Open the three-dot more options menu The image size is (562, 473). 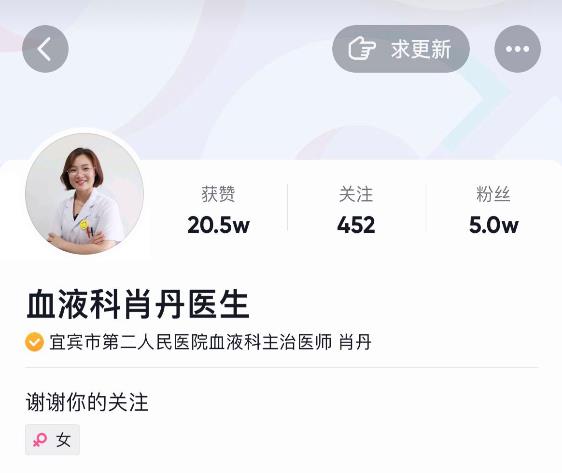tap(517, 49)
